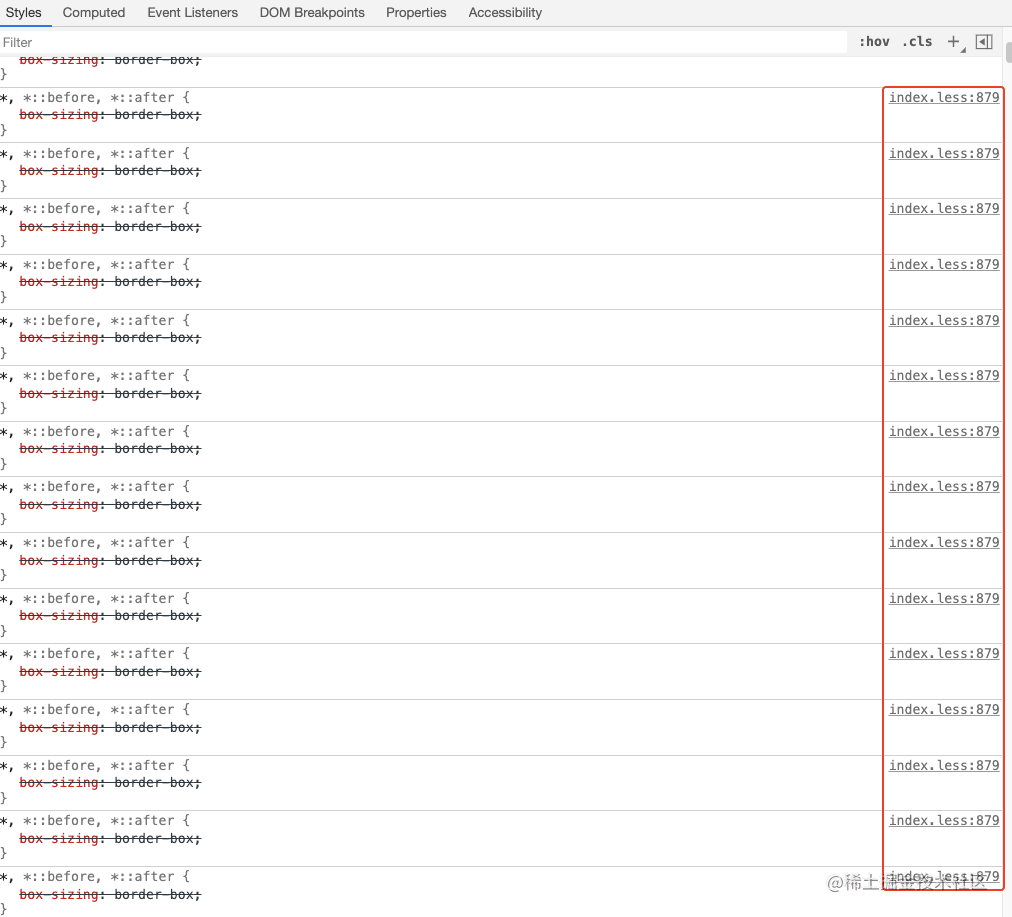The width and height of the screenshot is (1012, 917).
Task: Go to the Properties tab
Action: point(416,13)
